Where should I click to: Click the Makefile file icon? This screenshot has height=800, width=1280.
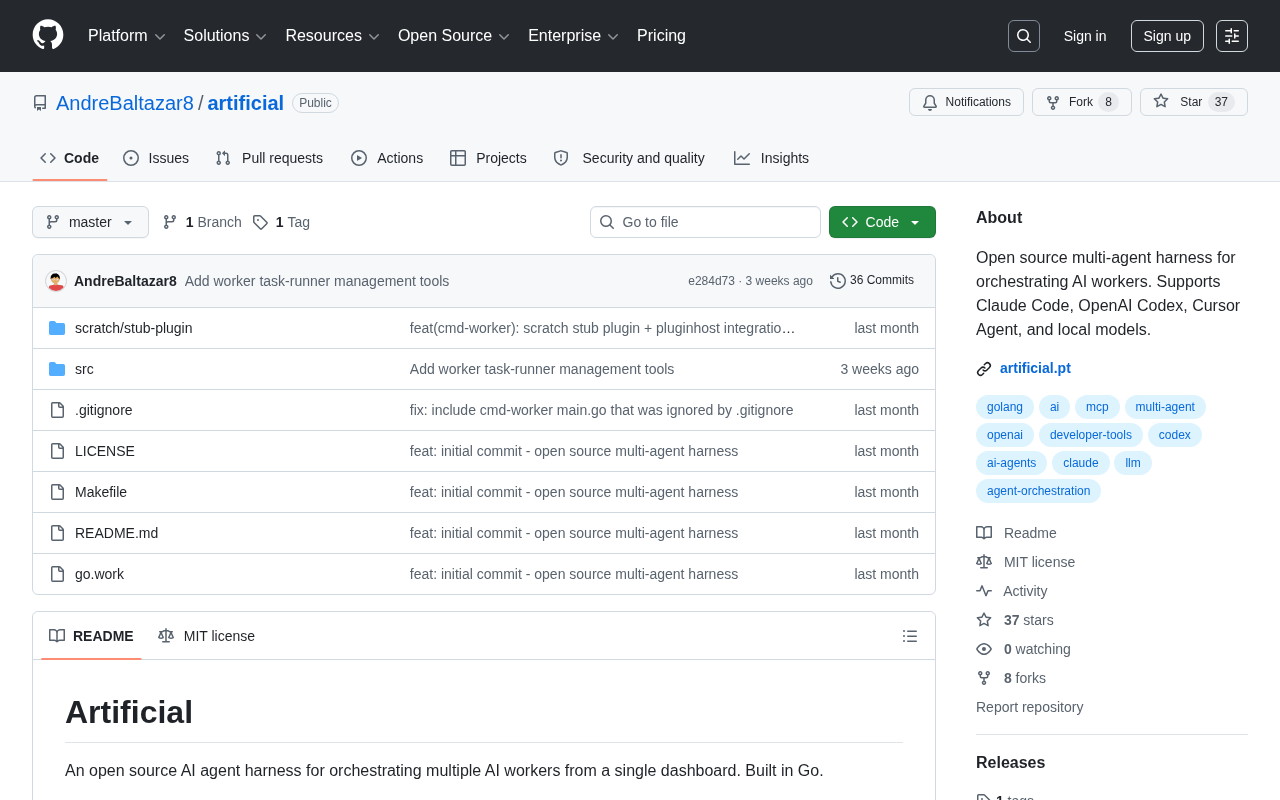click(57, 492)
